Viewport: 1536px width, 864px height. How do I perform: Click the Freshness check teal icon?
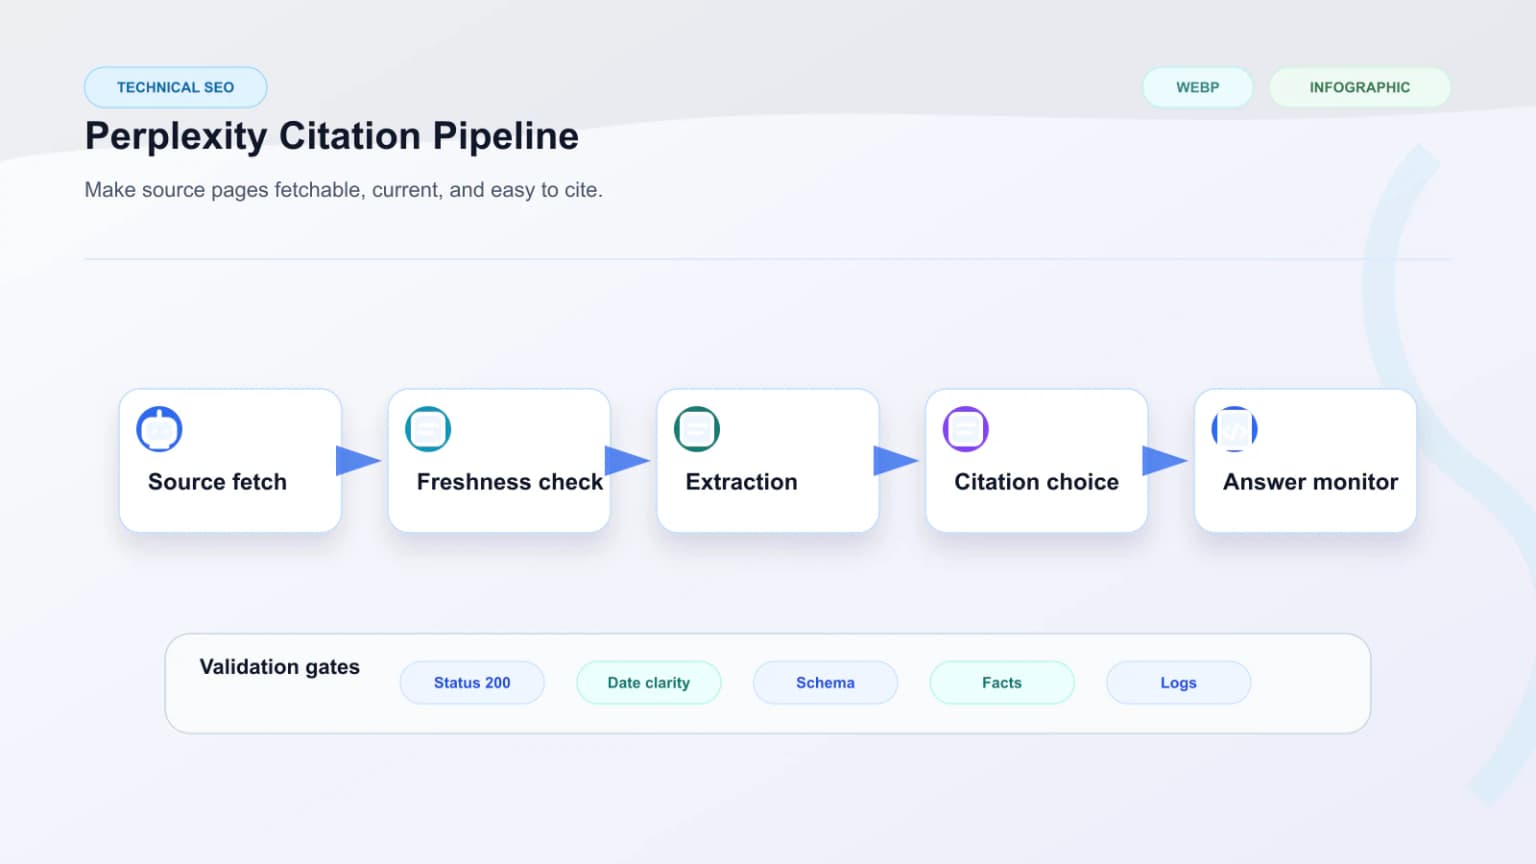[428, 429]
